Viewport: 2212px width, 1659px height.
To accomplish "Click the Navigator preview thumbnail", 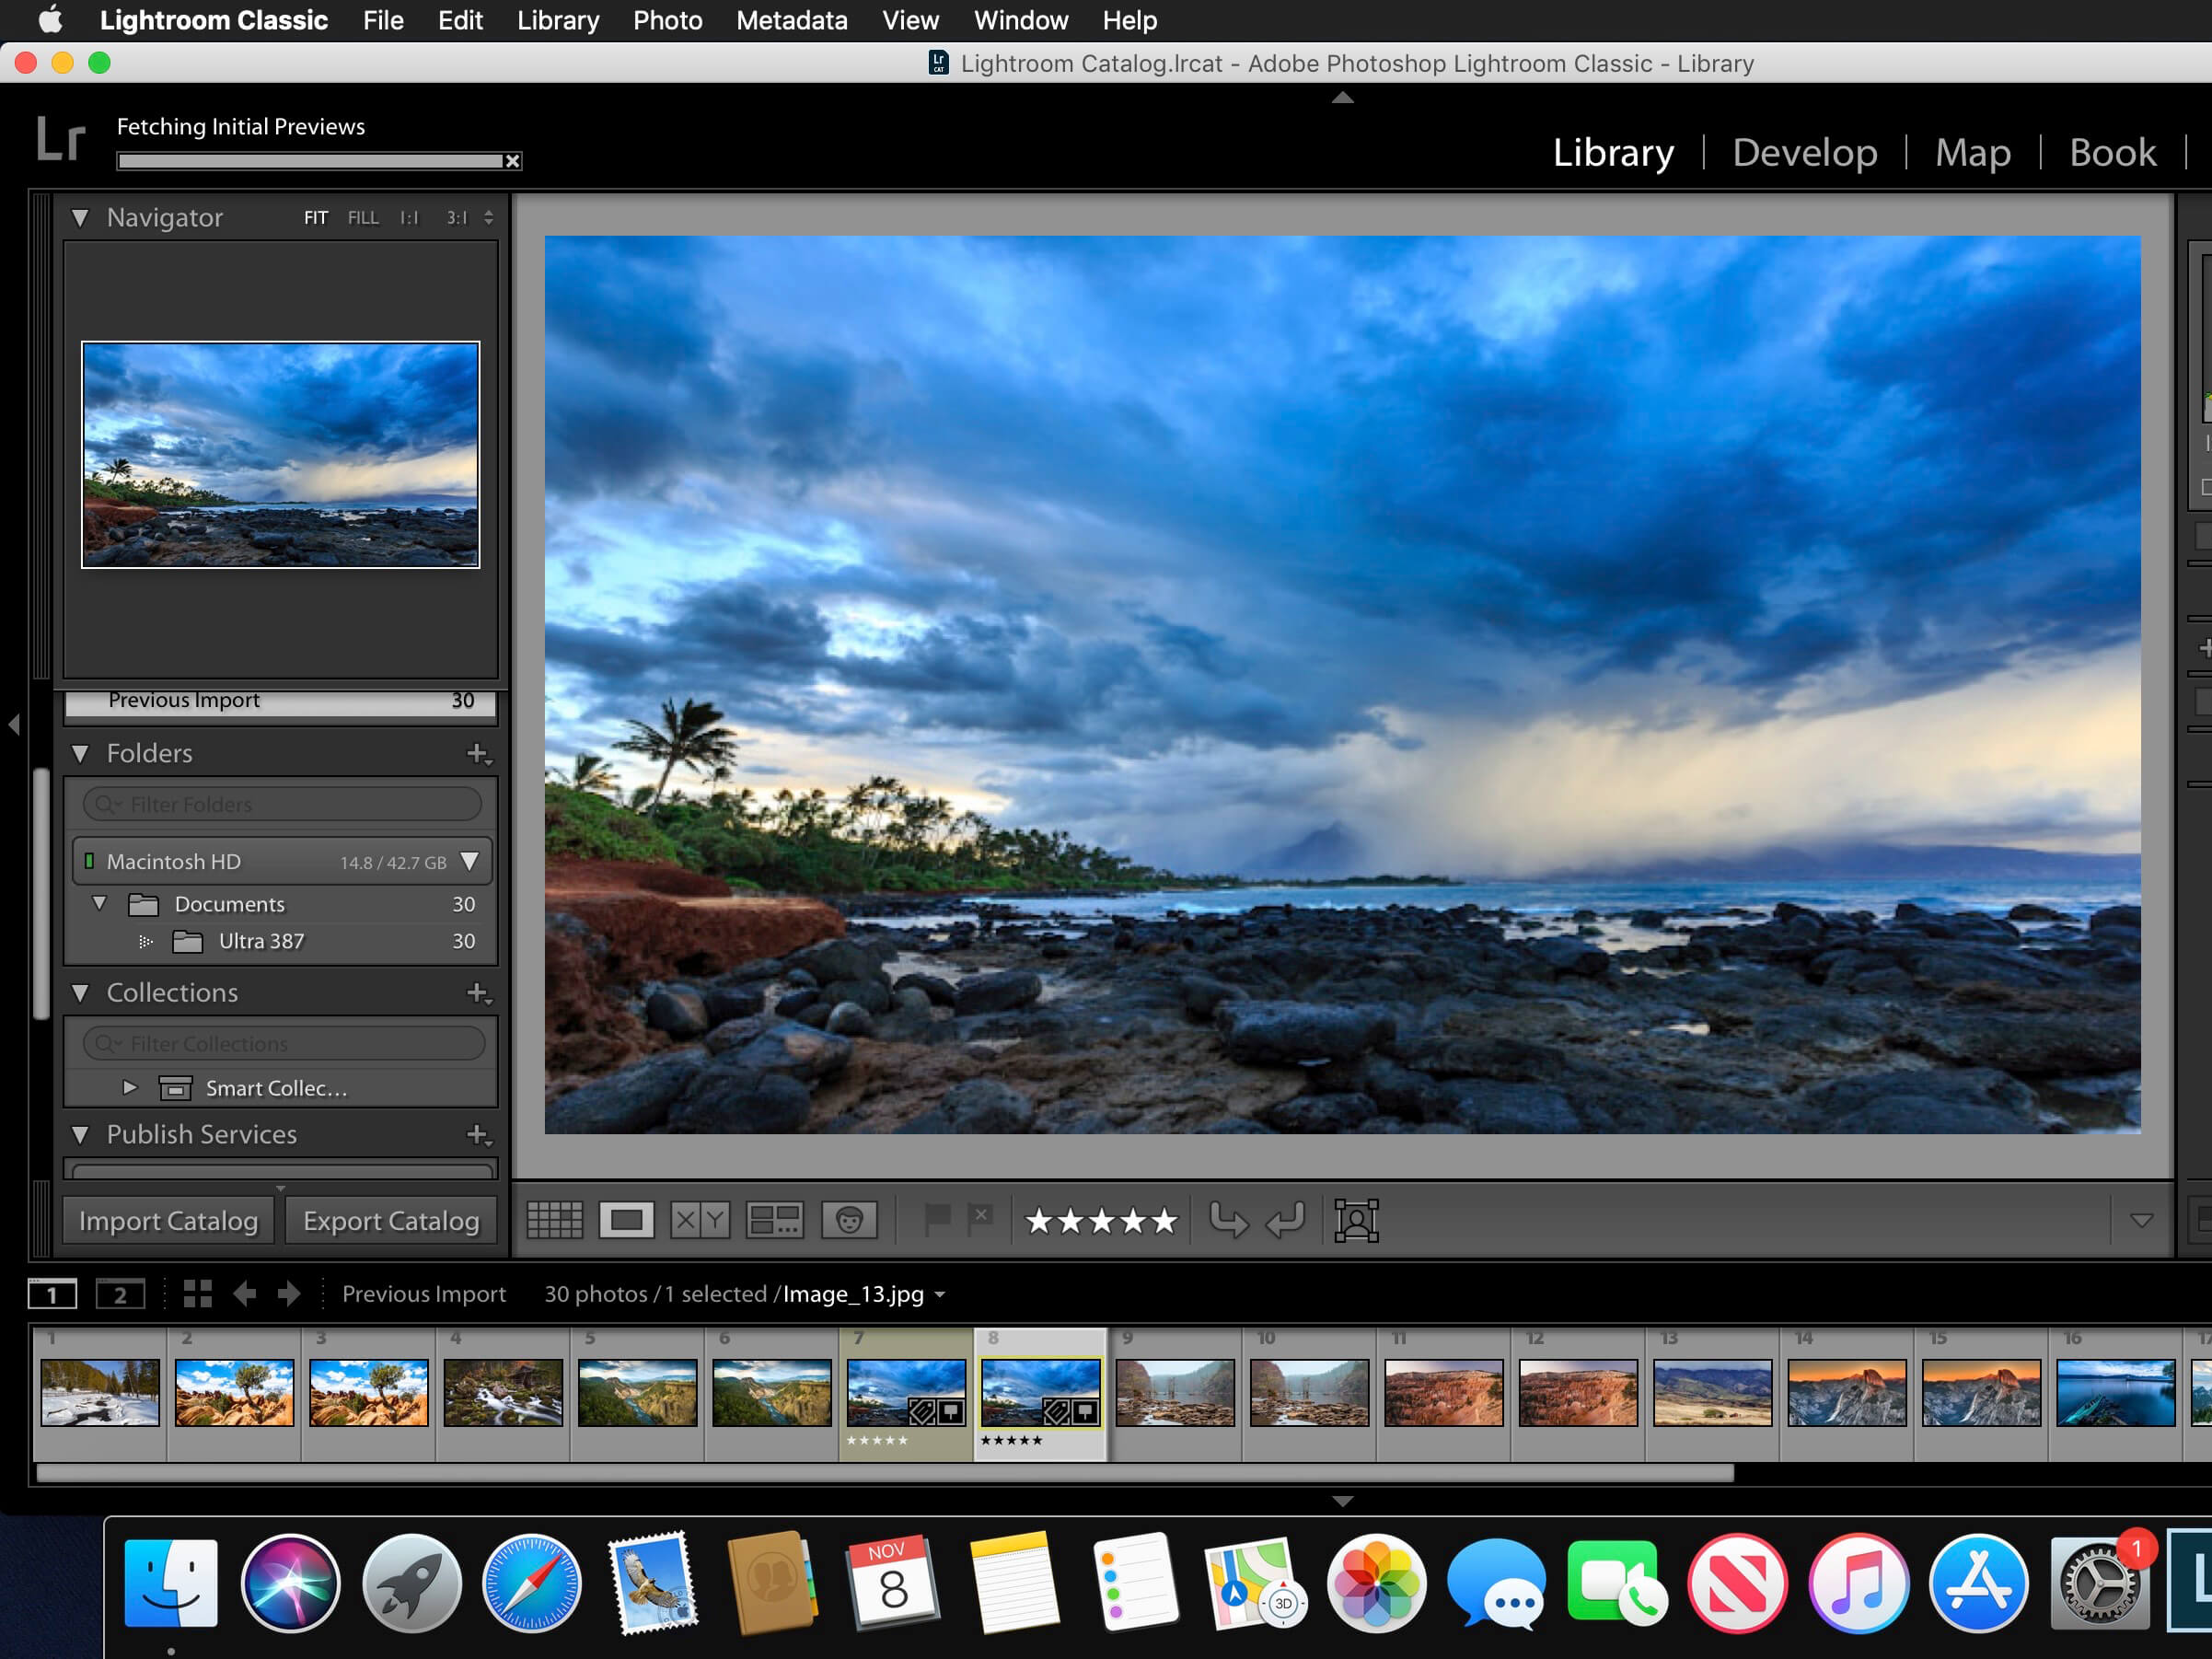I will (x=281, y=455).
